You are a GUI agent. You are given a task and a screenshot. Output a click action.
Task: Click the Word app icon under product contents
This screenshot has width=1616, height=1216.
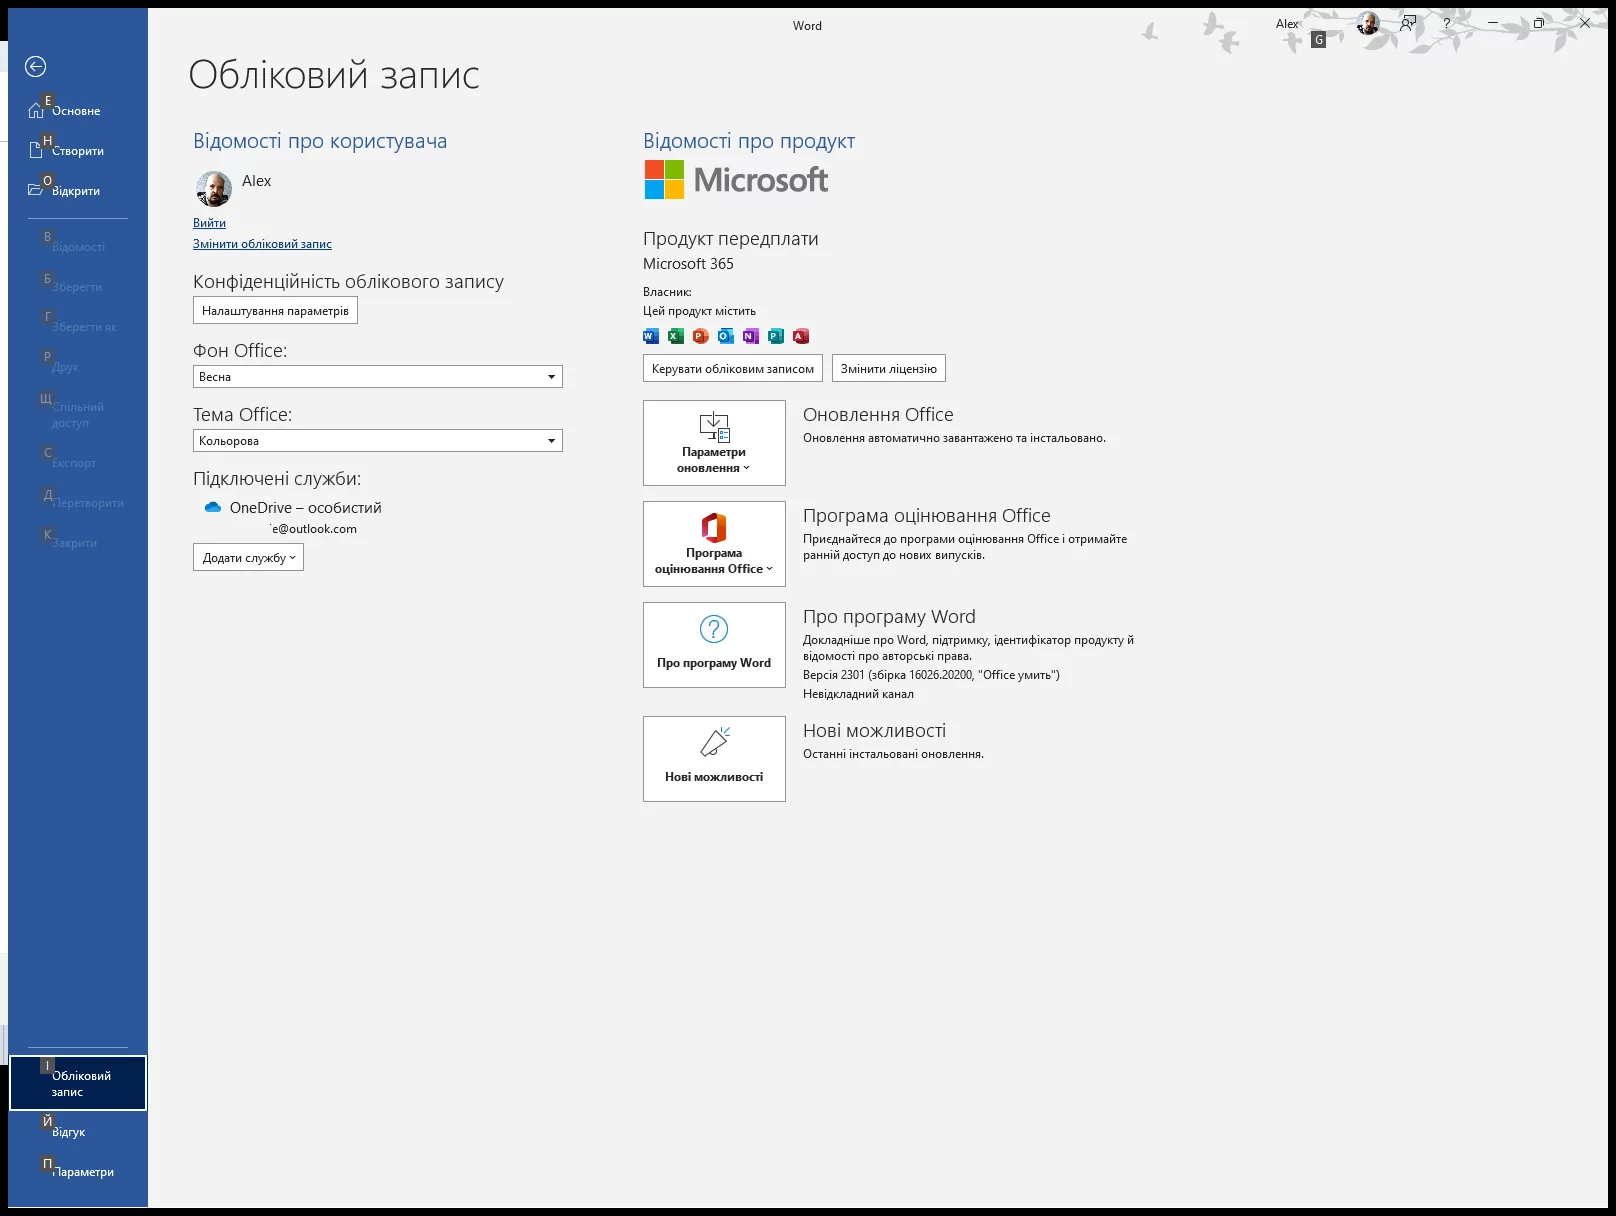tap(650, 336)
